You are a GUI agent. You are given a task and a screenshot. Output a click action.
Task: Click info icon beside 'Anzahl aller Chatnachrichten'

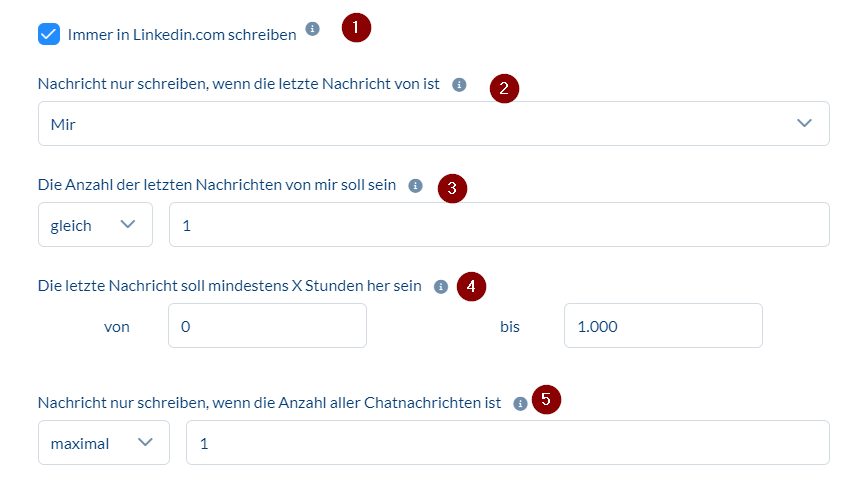(520, 404)
